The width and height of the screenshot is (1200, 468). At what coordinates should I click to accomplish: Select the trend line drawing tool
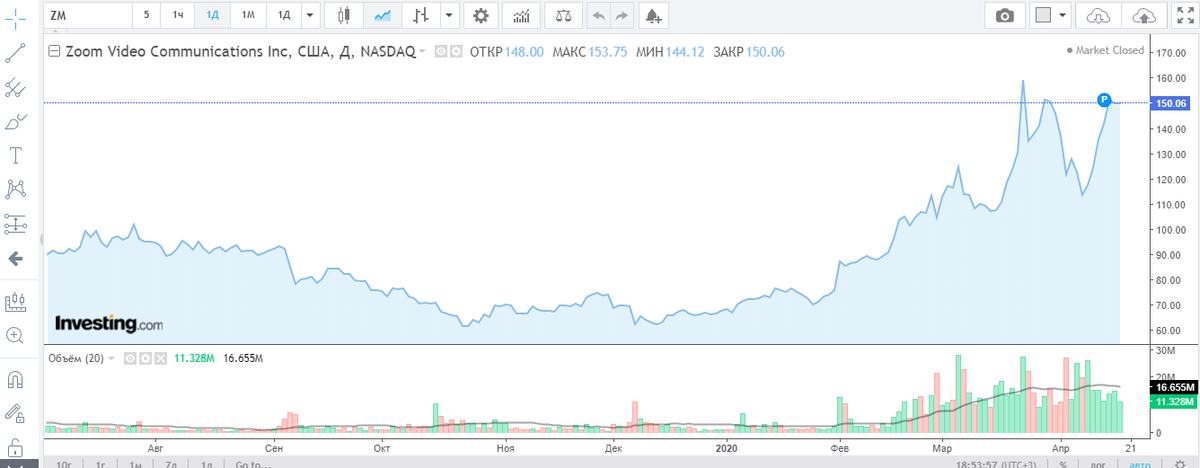15,54
